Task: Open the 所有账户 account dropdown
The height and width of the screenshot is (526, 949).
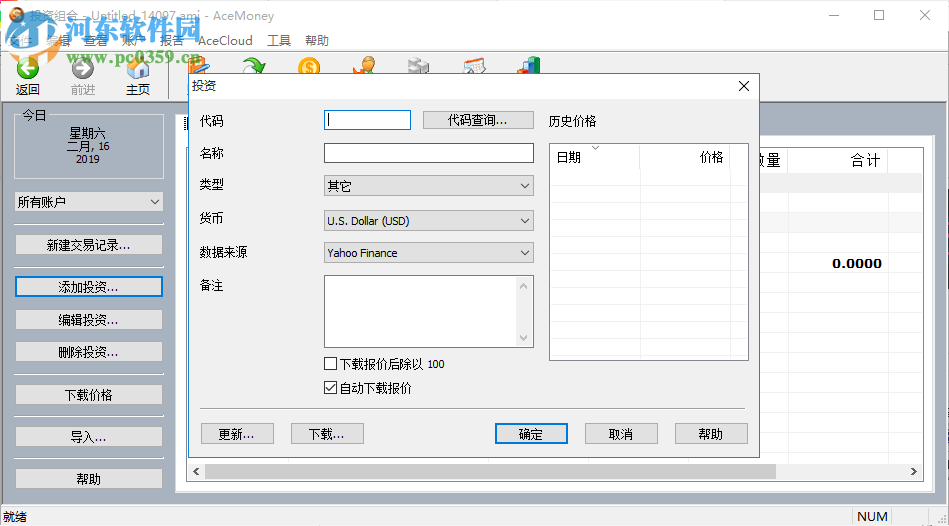Action: (x=89, y=202)
